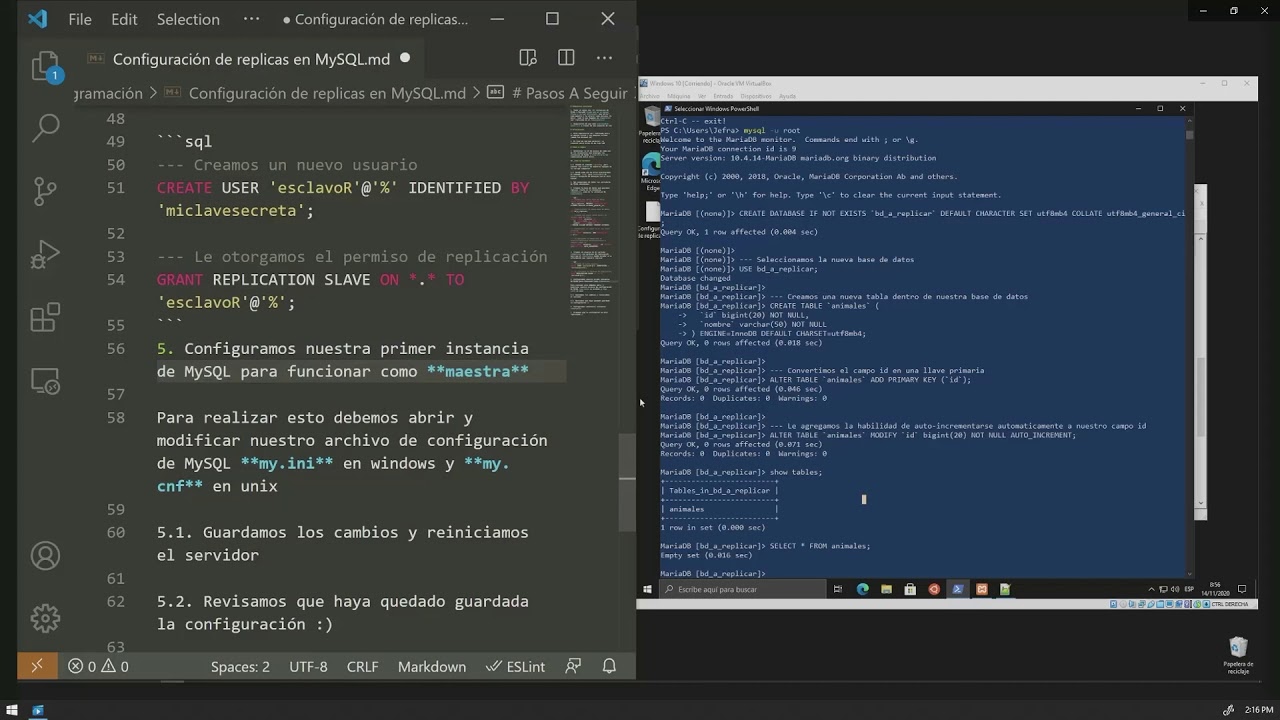Viewport: 1280px width, 720px height.
Task: Open Source Control view in activity bar
Action: tap(45, 190)
